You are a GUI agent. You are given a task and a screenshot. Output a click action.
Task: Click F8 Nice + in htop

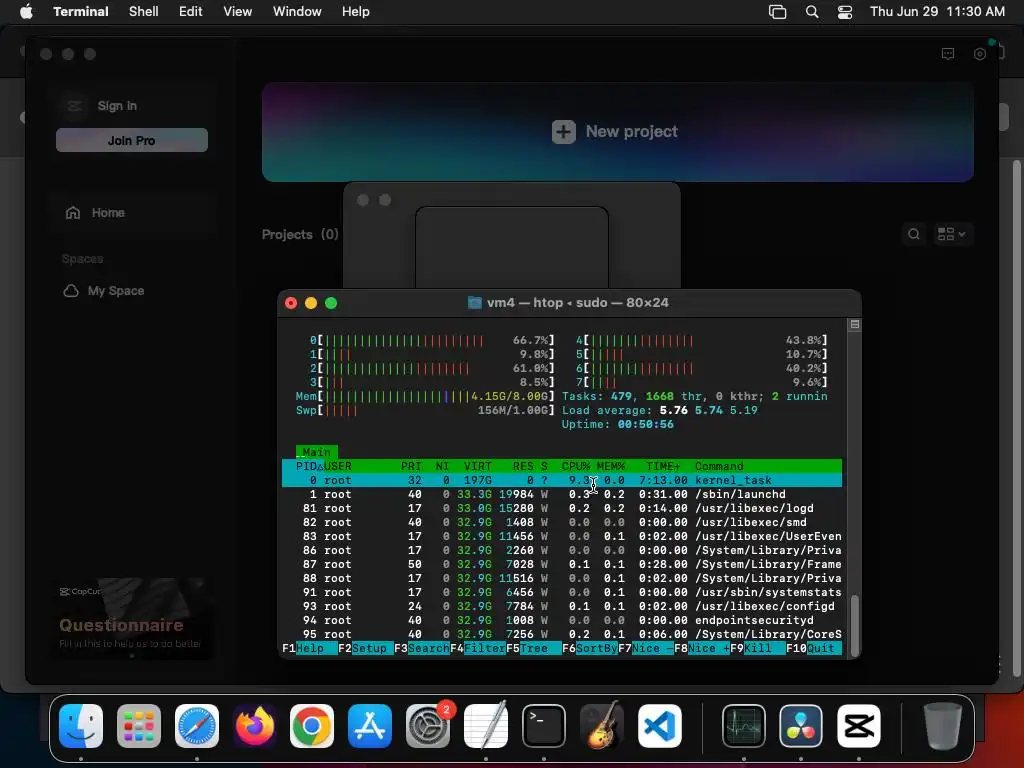702,648
